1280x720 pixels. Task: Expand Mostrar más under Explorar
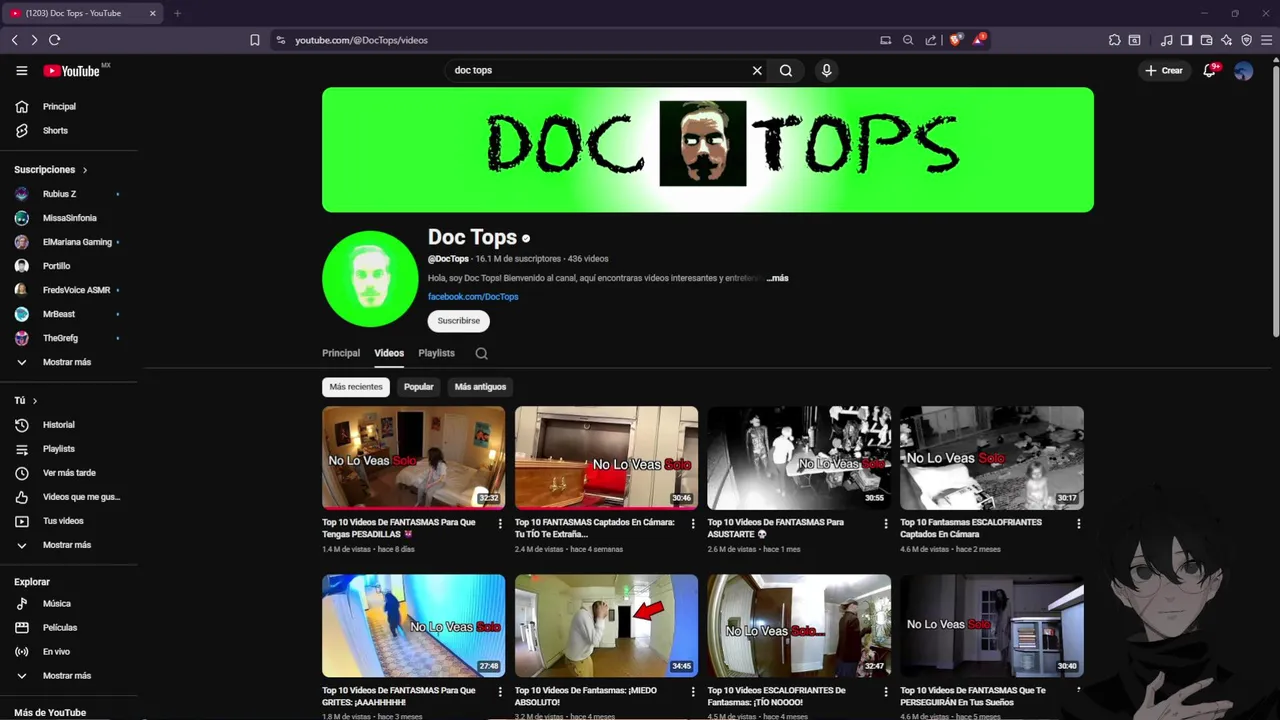point(68,676)
